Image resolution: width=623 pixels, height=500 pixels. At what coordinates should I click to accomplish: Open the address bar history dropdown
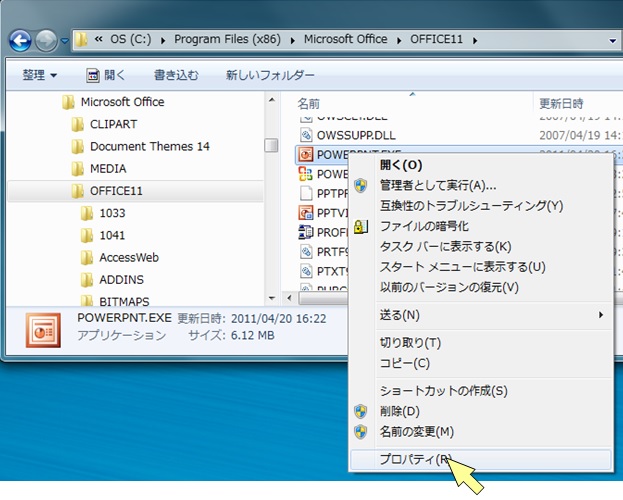tap(613, 41)
